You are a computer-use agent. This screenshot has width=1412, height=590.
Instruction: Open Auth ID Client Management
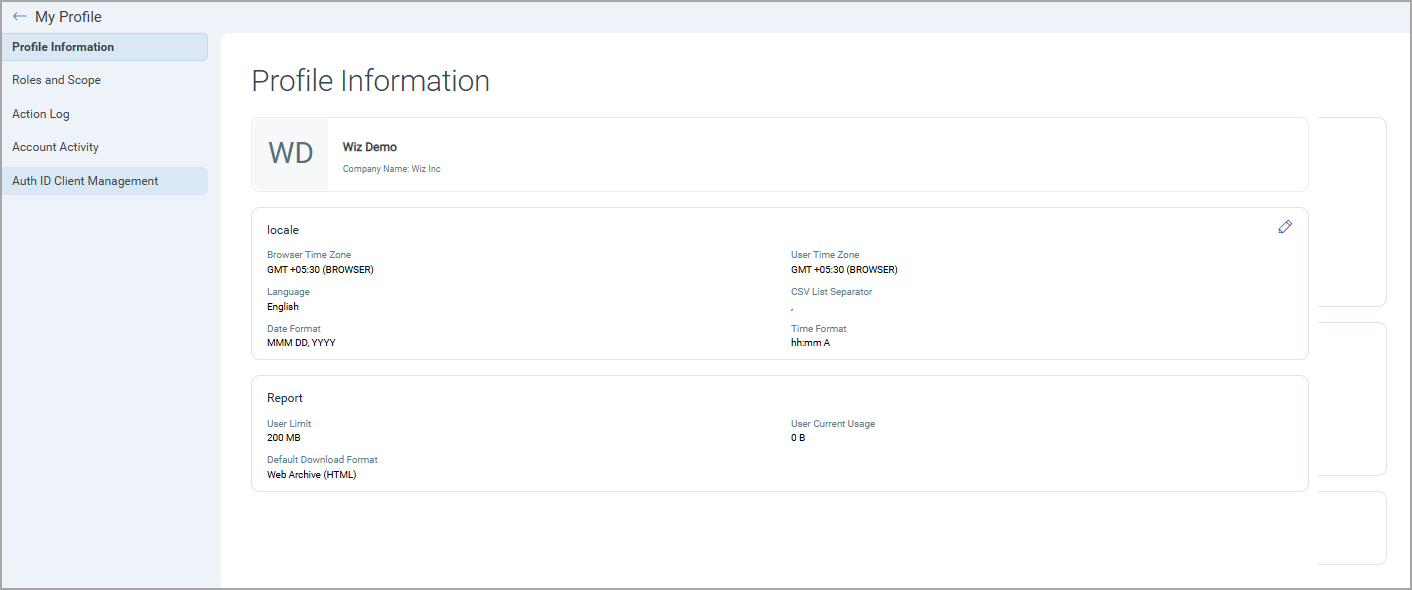85,181
